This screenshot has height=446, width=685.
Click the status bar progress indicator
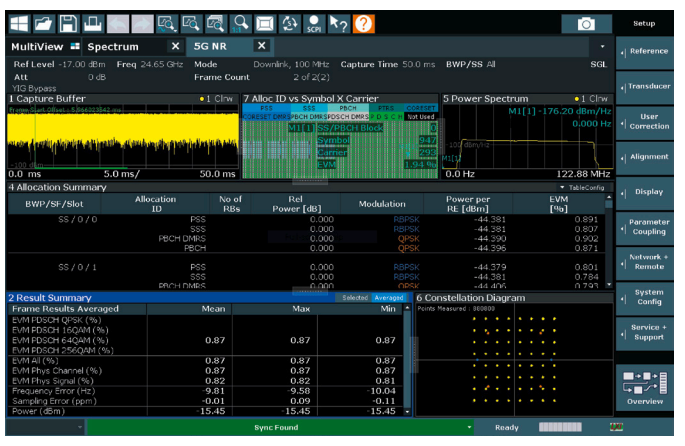560,427
